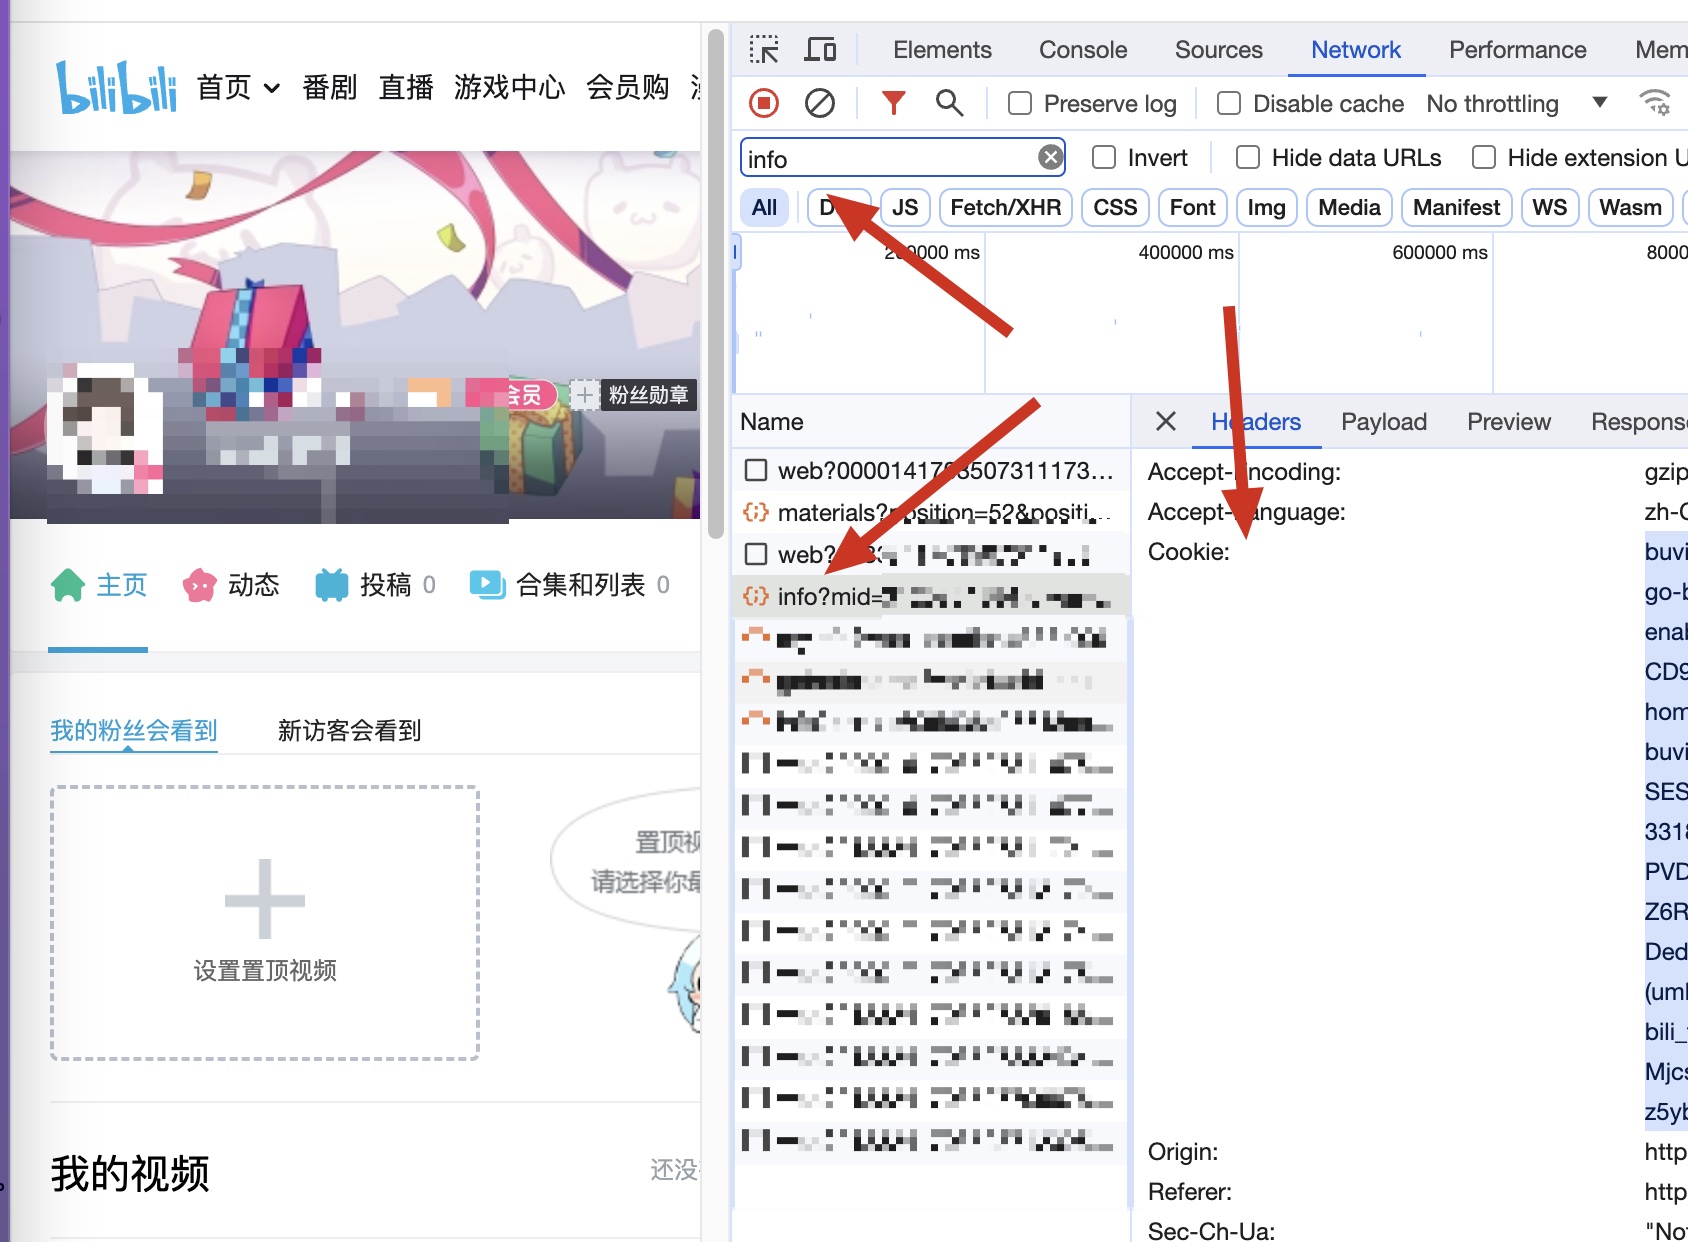Screen dimensions: 1688x1242
Task: Switch to Elements tab
Action: [942, 50]
